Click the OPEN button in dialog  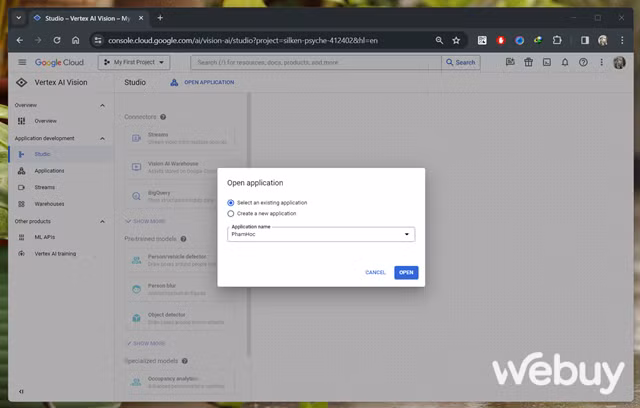(406, 273)
